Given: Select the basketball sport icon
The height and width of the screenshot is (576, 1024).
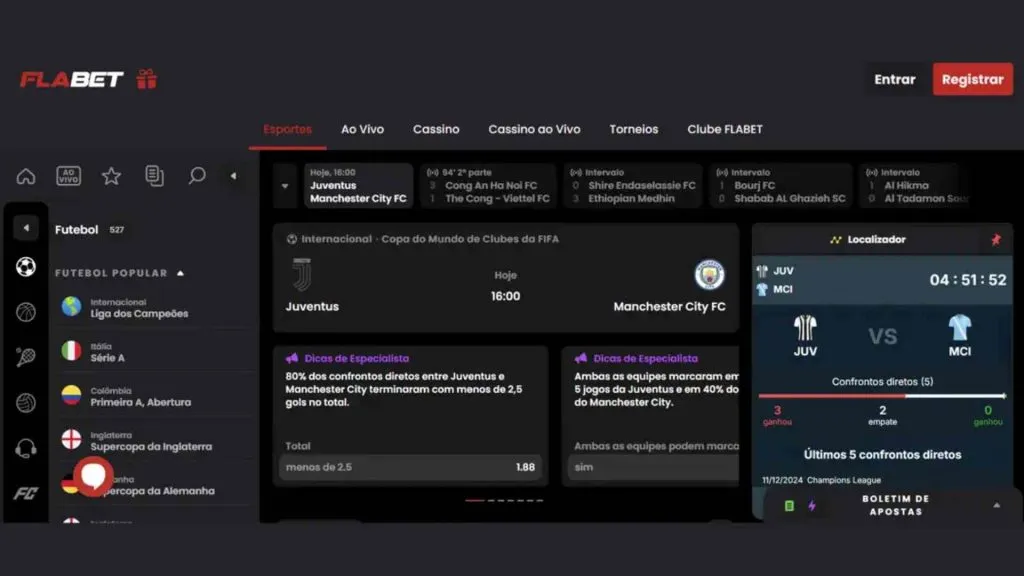Looking at the screenshot, I should pos(26,312).
